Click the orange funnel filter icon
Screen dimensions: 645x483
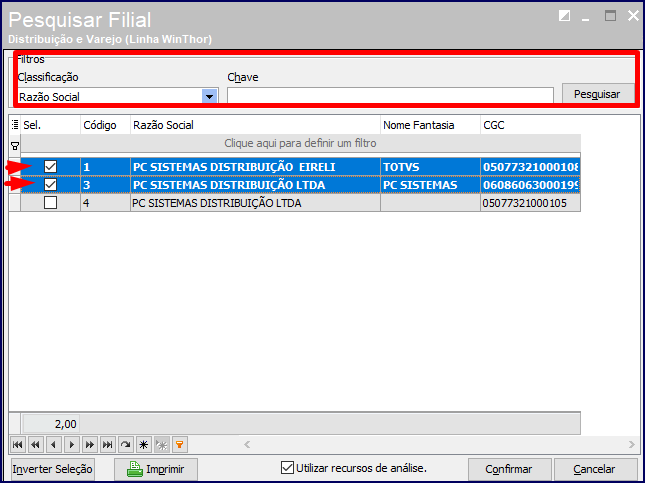tap(179, 444)
